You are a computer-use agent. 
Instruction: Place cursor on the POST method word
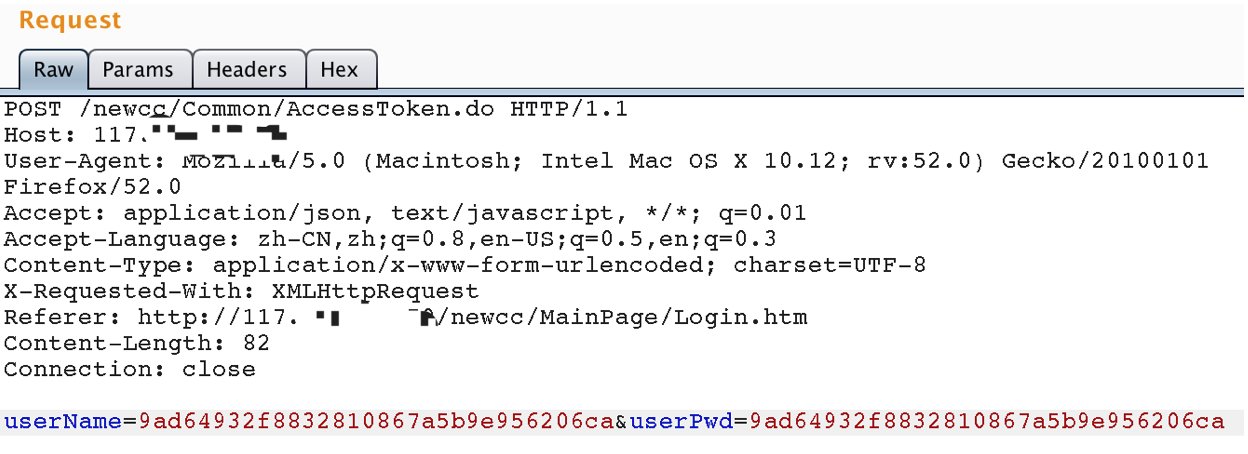(x=33, y=108)
